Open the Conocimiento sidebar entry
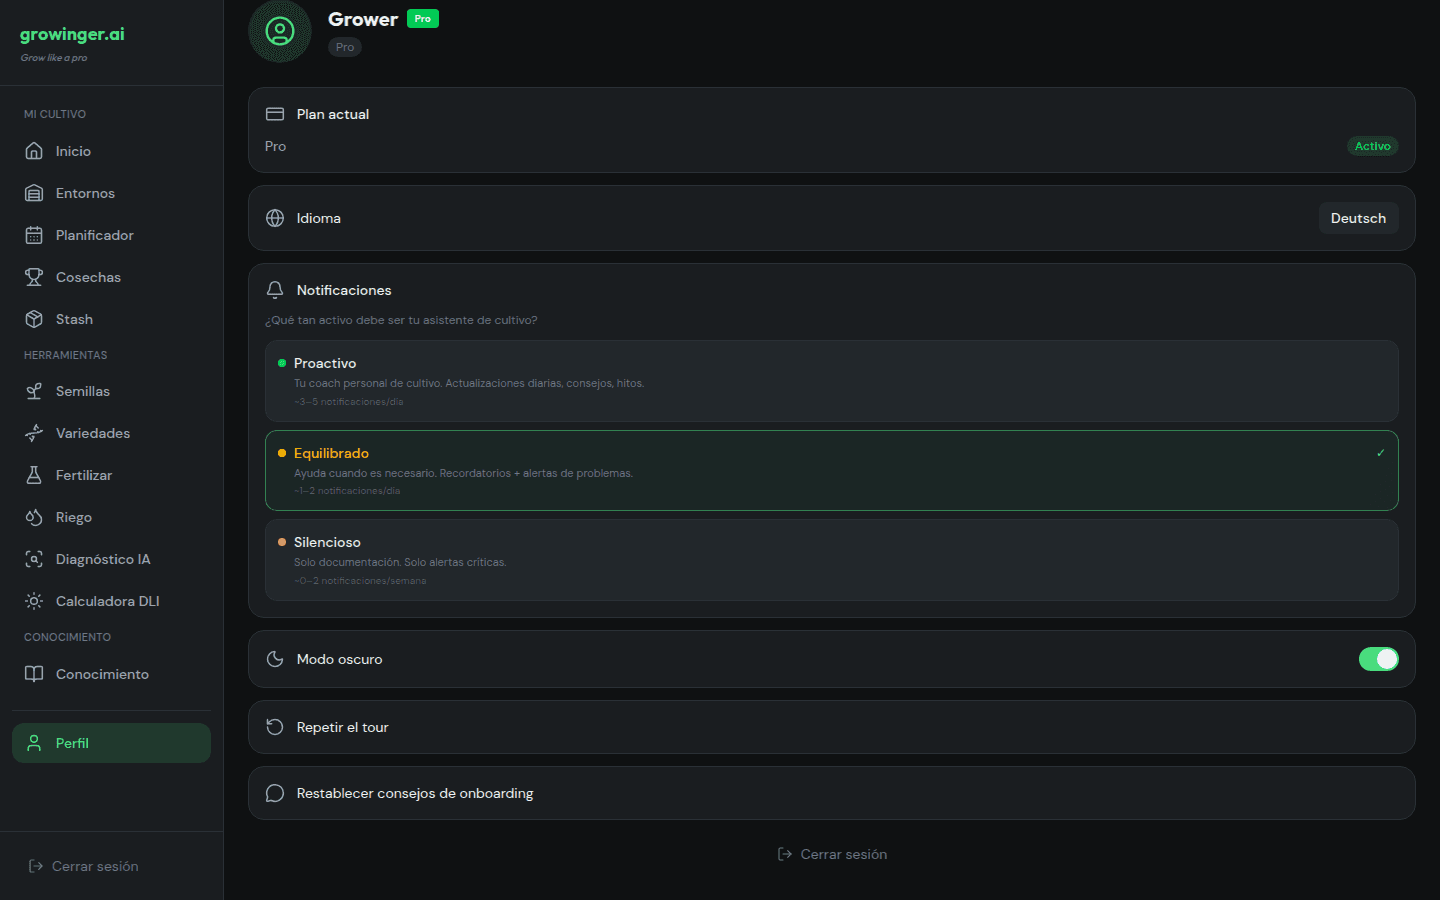This screenshot has height=900, width=1440. (x=111, y=674)
